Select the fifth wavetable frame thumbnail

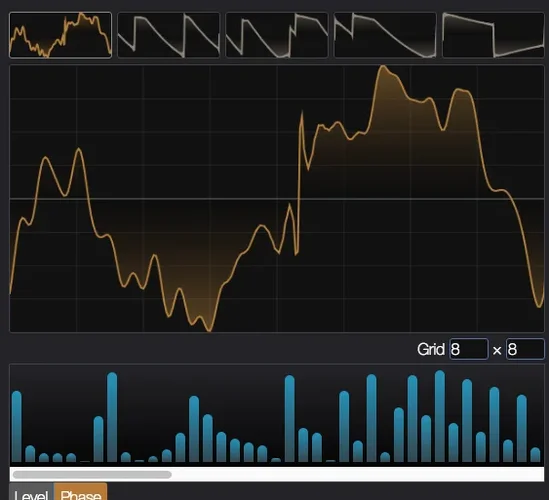tap(493, 35)
